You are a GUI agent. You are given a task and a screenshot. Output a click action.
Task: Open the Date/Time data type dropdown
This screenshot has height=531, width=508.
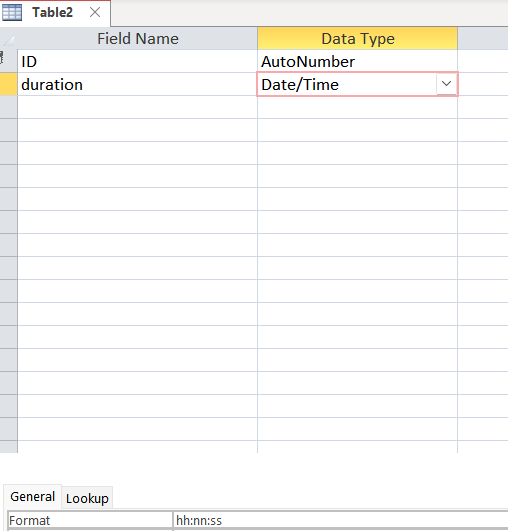(x=446, y=84)
